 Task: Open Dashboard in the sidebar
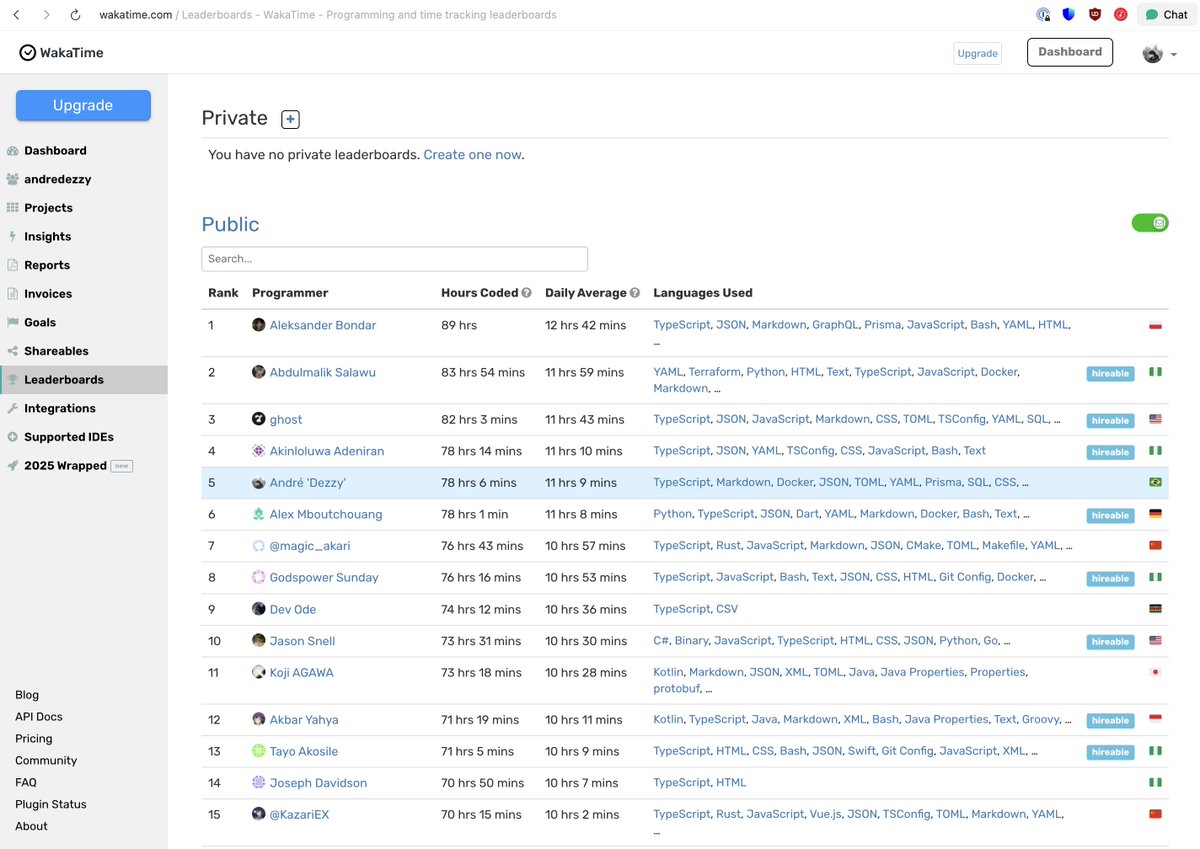(55, 150)
